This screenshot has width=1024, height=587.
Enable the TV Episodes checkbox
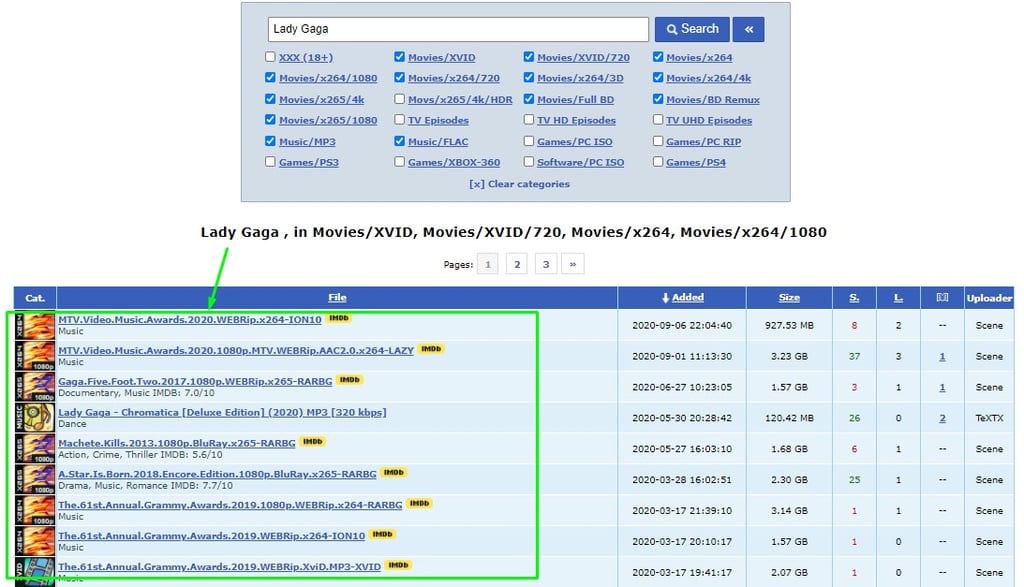click(x=399, y=120)
